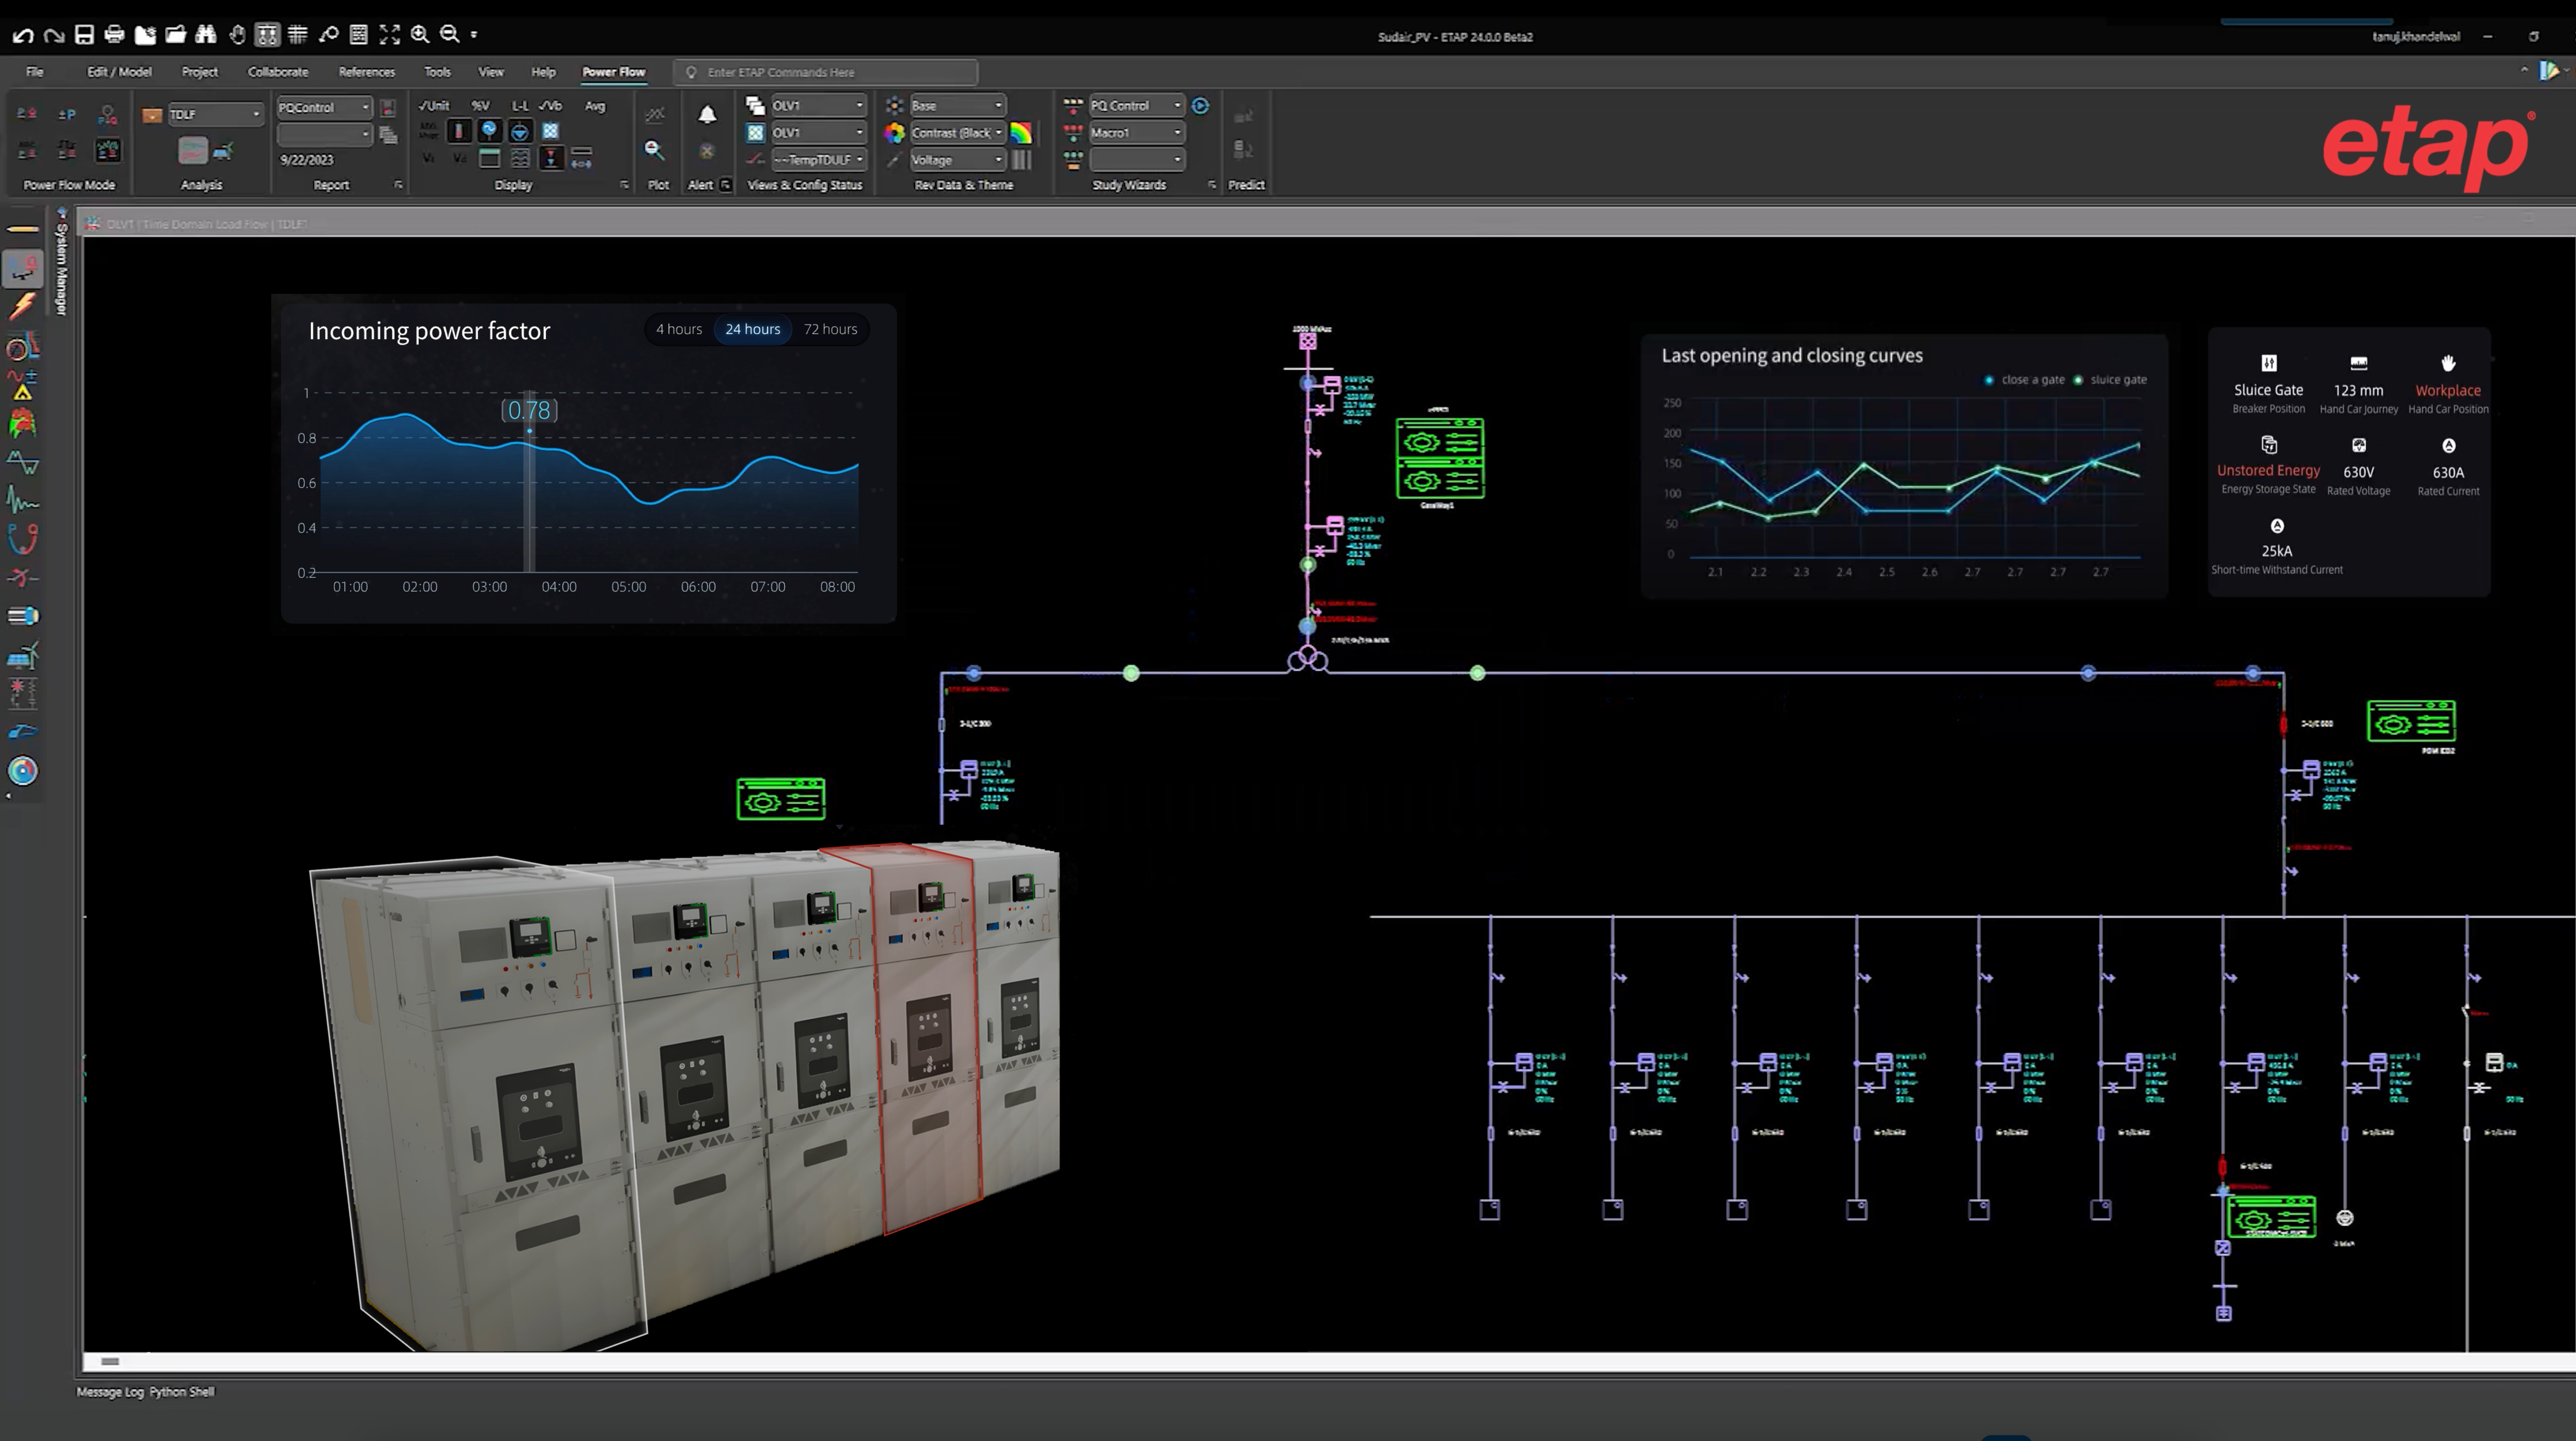Viewport: 2576px width, 1441px height.
Task: Toggle the Unit display option
Action: point(435,106)
